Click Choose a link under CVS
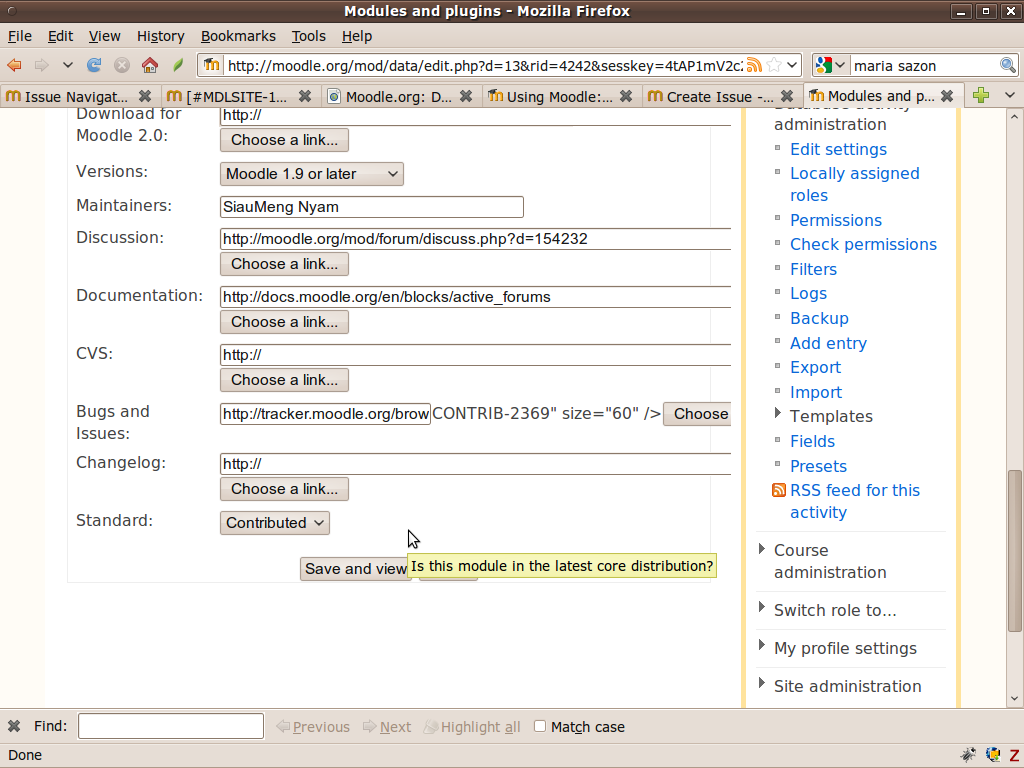1024x768 pixels. click(284, 380)
